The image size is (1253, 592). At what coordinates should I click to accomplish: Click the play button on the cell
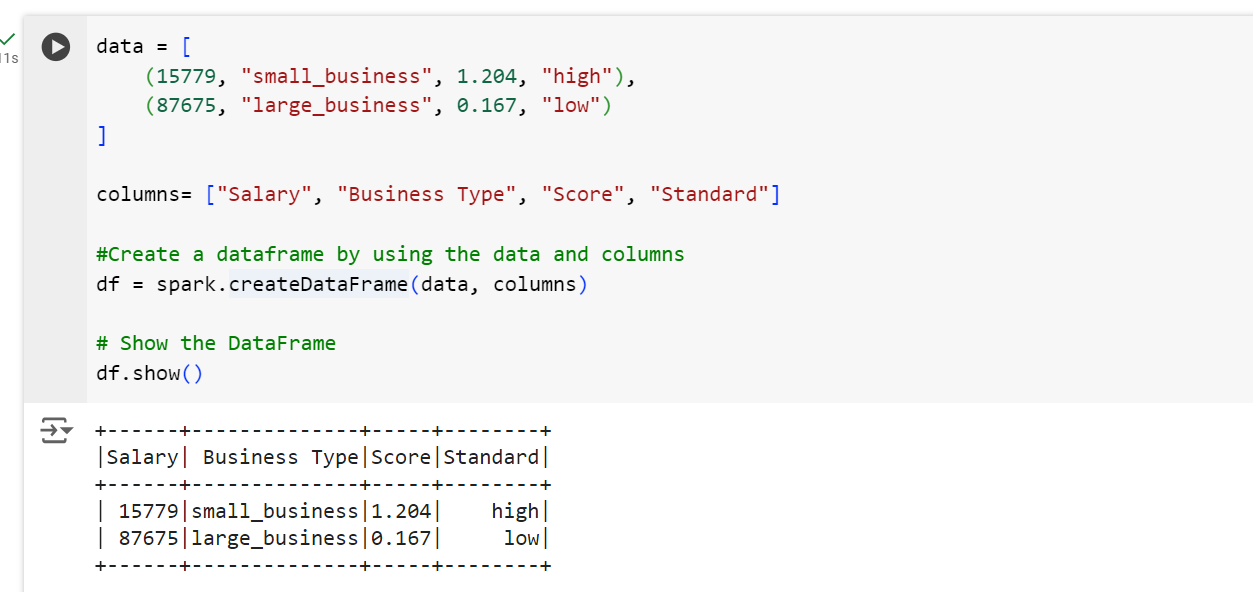pos(56,46)
